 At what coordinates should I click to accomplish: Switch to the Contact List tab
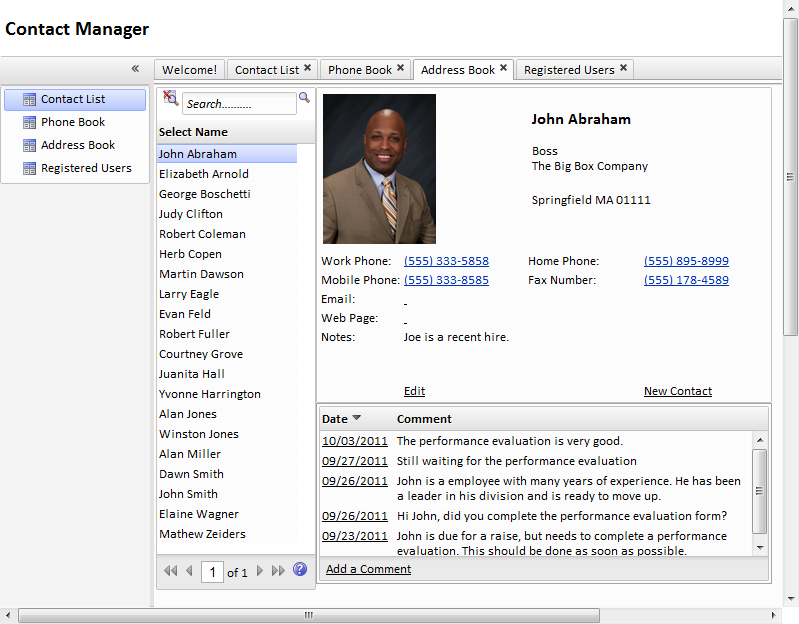(267, 70)
